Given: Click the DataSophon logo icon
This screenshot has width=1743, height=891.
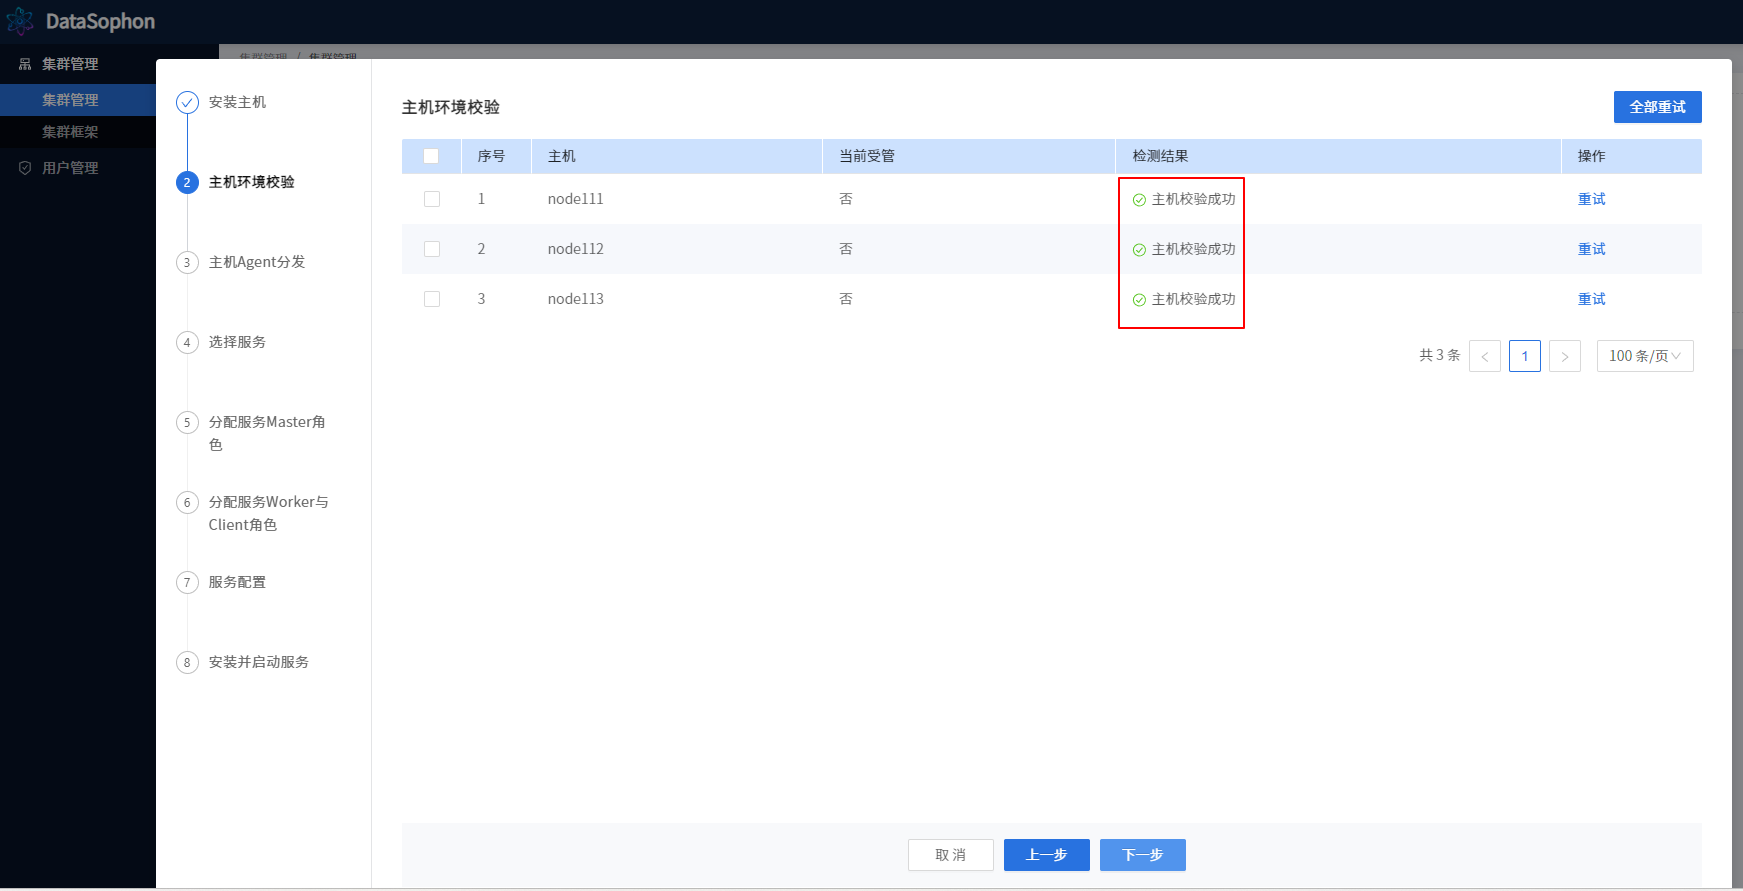Looking at the screenshot, I should (20, 21).
